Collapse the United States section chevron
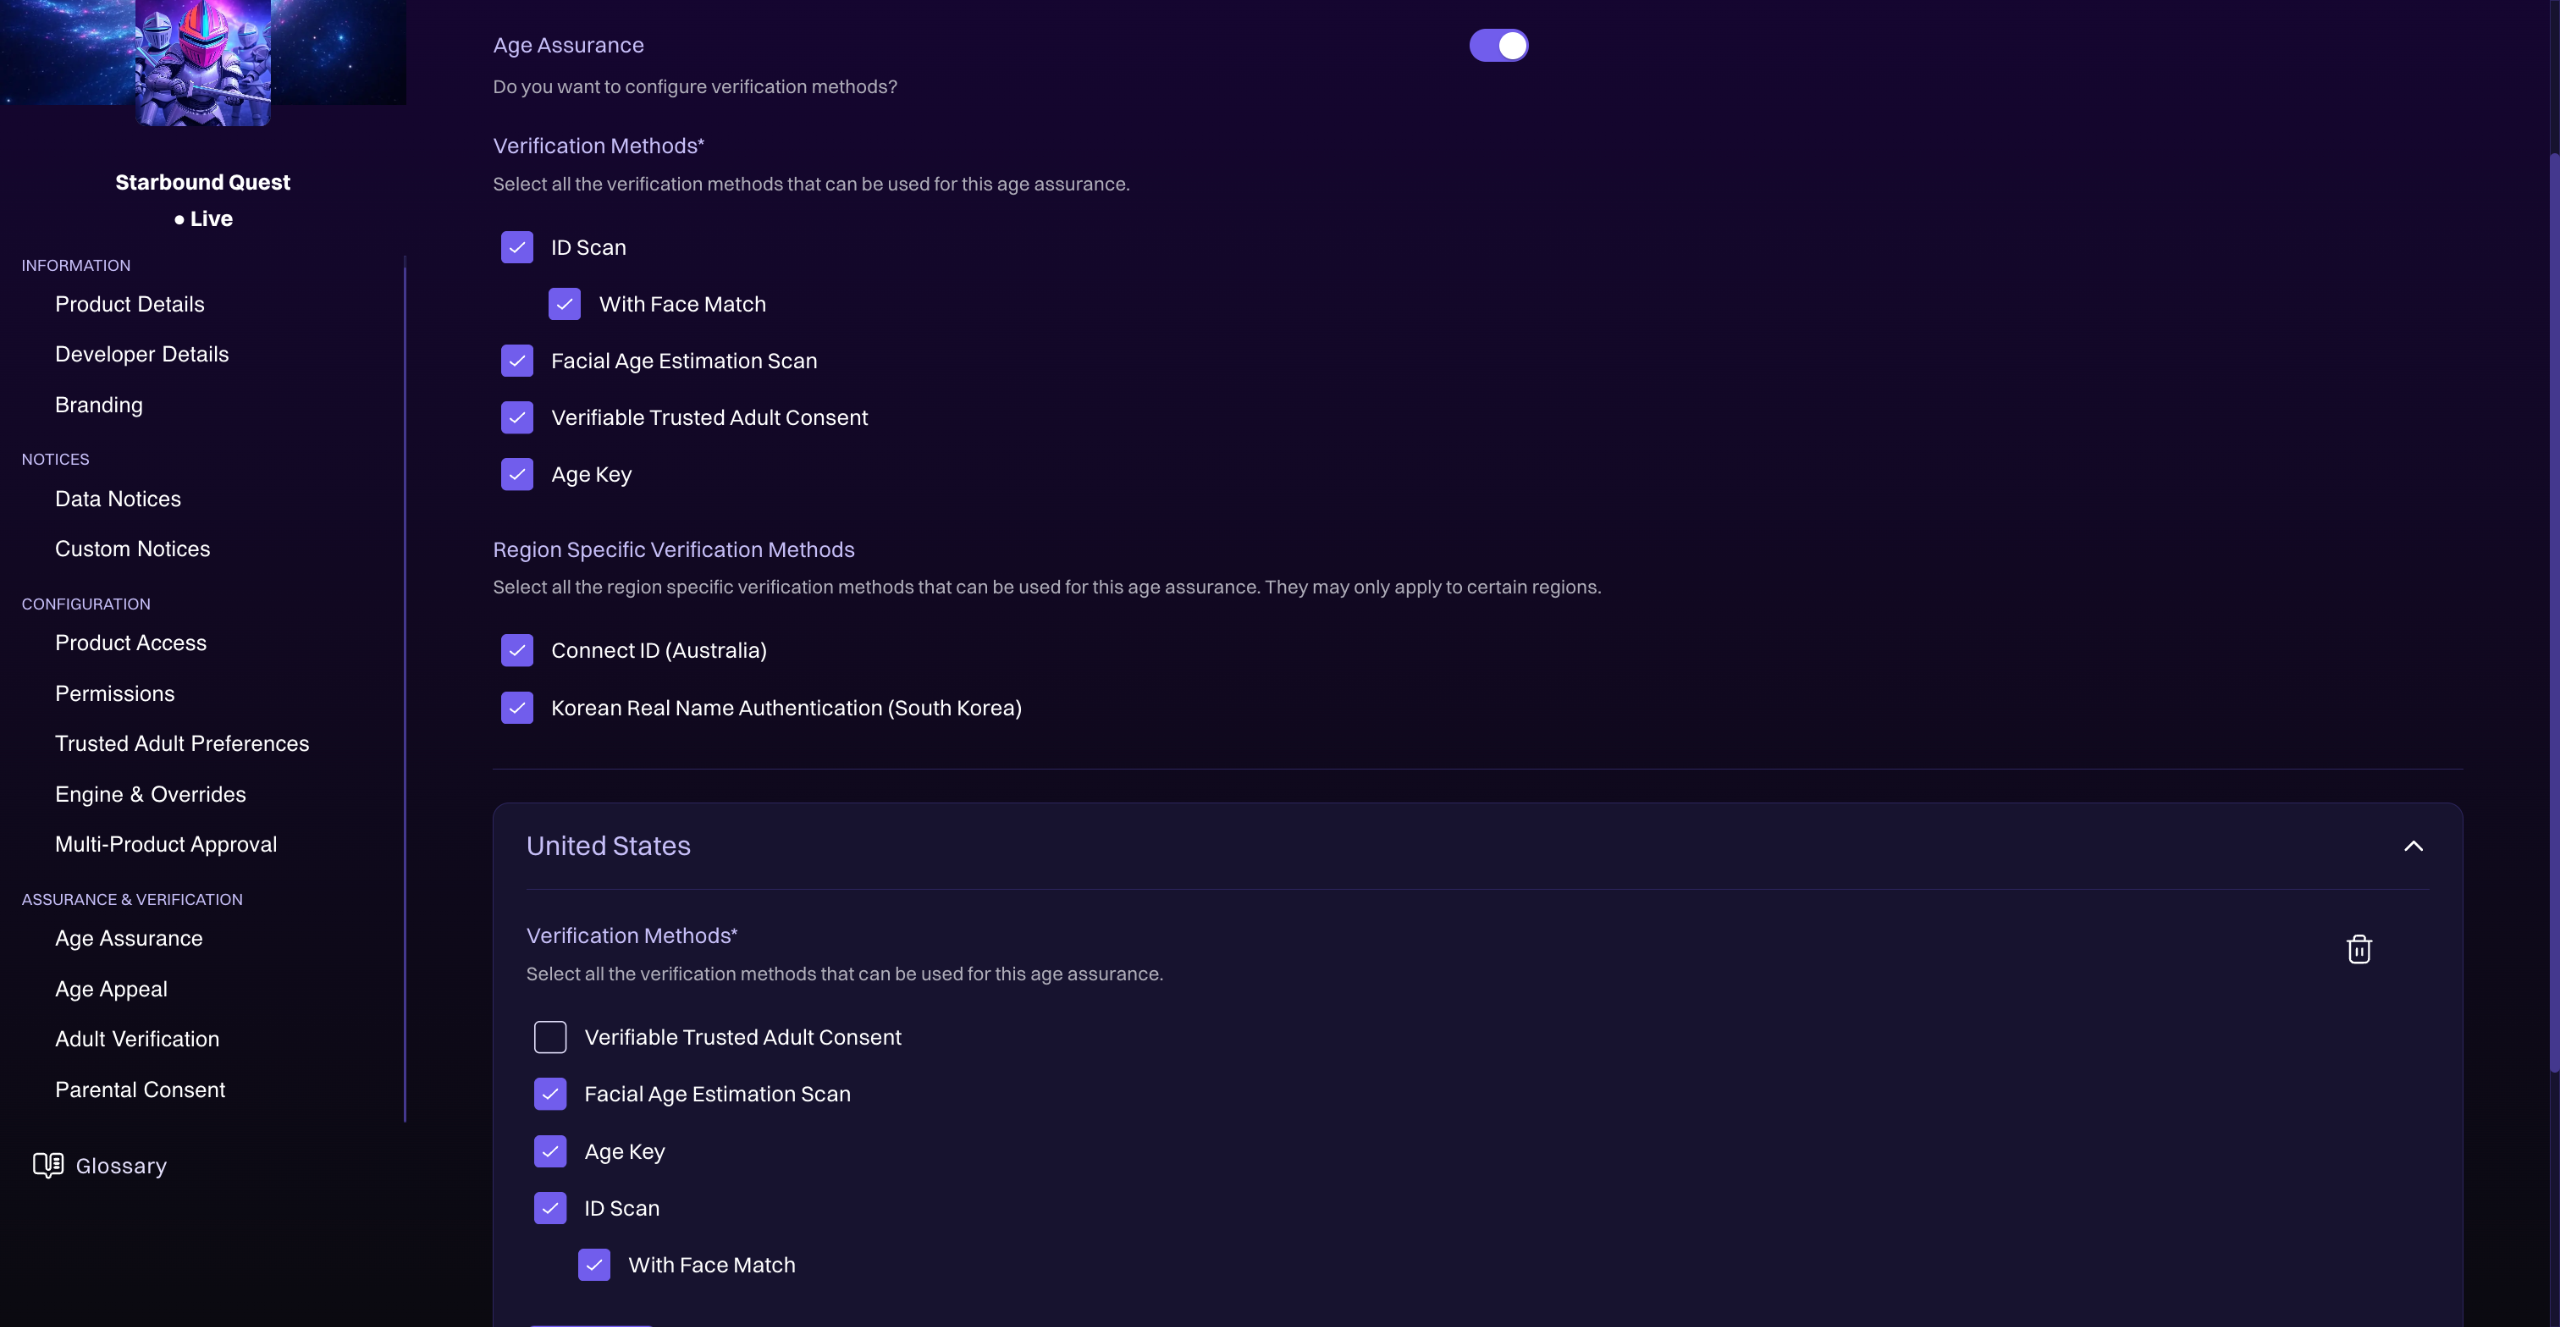This screenshot has width=2560, height=1327. tap(2413, 846)
